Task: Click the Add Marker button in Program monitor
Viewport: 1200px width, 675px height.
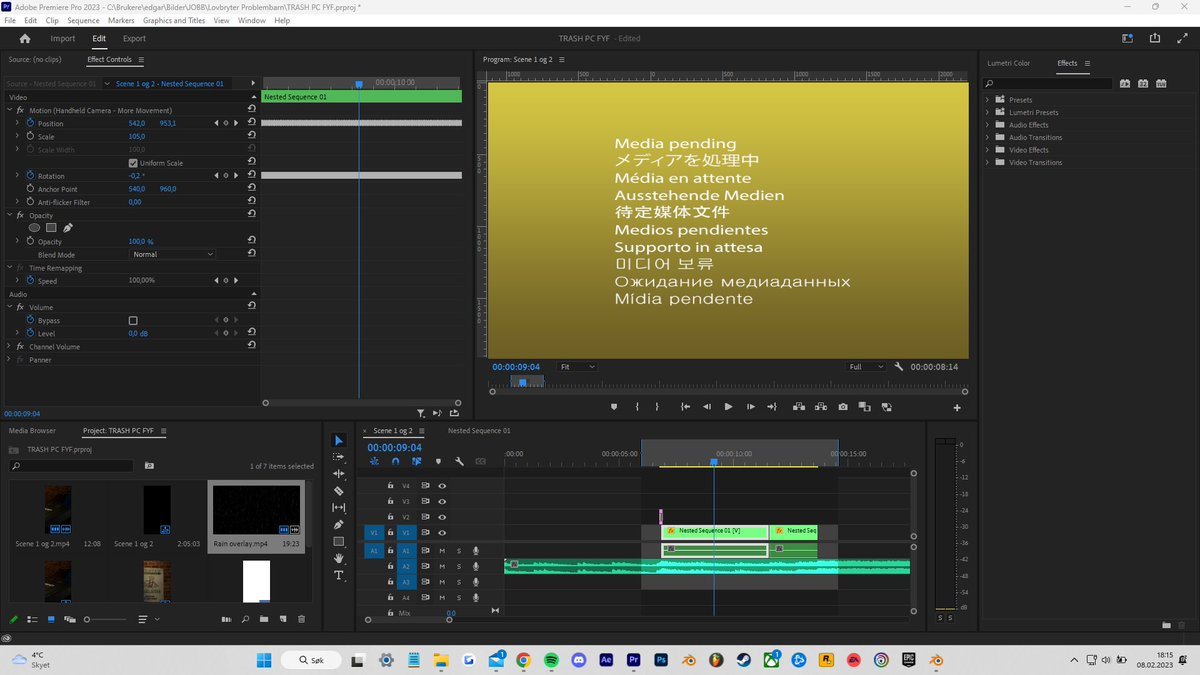Action: (x=614, y=407)
